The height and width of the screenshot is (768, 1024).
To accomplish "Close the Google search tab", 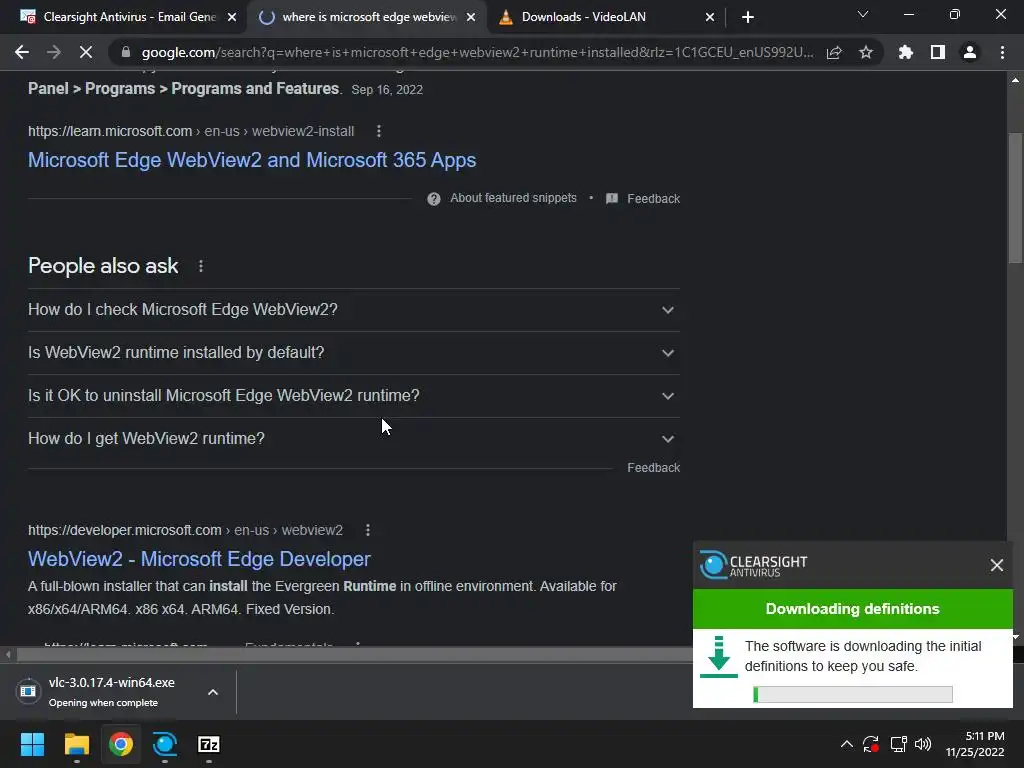I will click(471, 17).
